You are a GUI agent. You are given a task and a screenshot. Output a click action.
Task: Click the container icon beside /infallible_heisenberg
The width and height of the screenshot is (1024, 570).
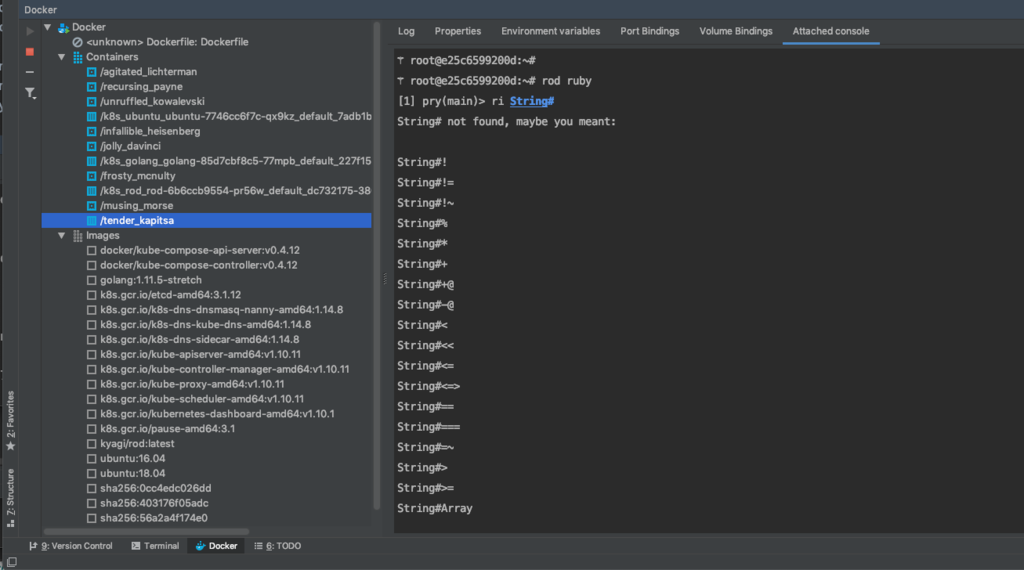[91, 131]
